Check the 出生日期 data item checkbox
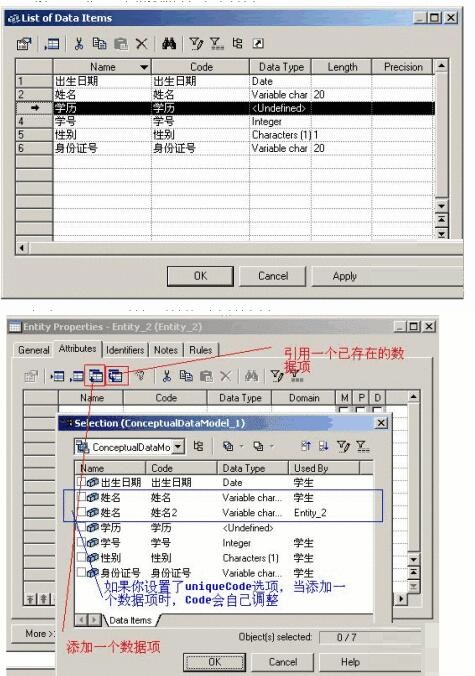 [x=81, y=481]
